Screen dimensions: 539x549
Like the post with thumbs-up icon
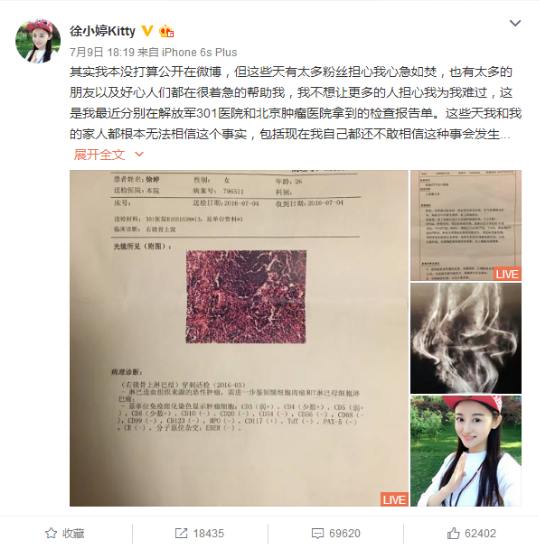click(453, 533)
